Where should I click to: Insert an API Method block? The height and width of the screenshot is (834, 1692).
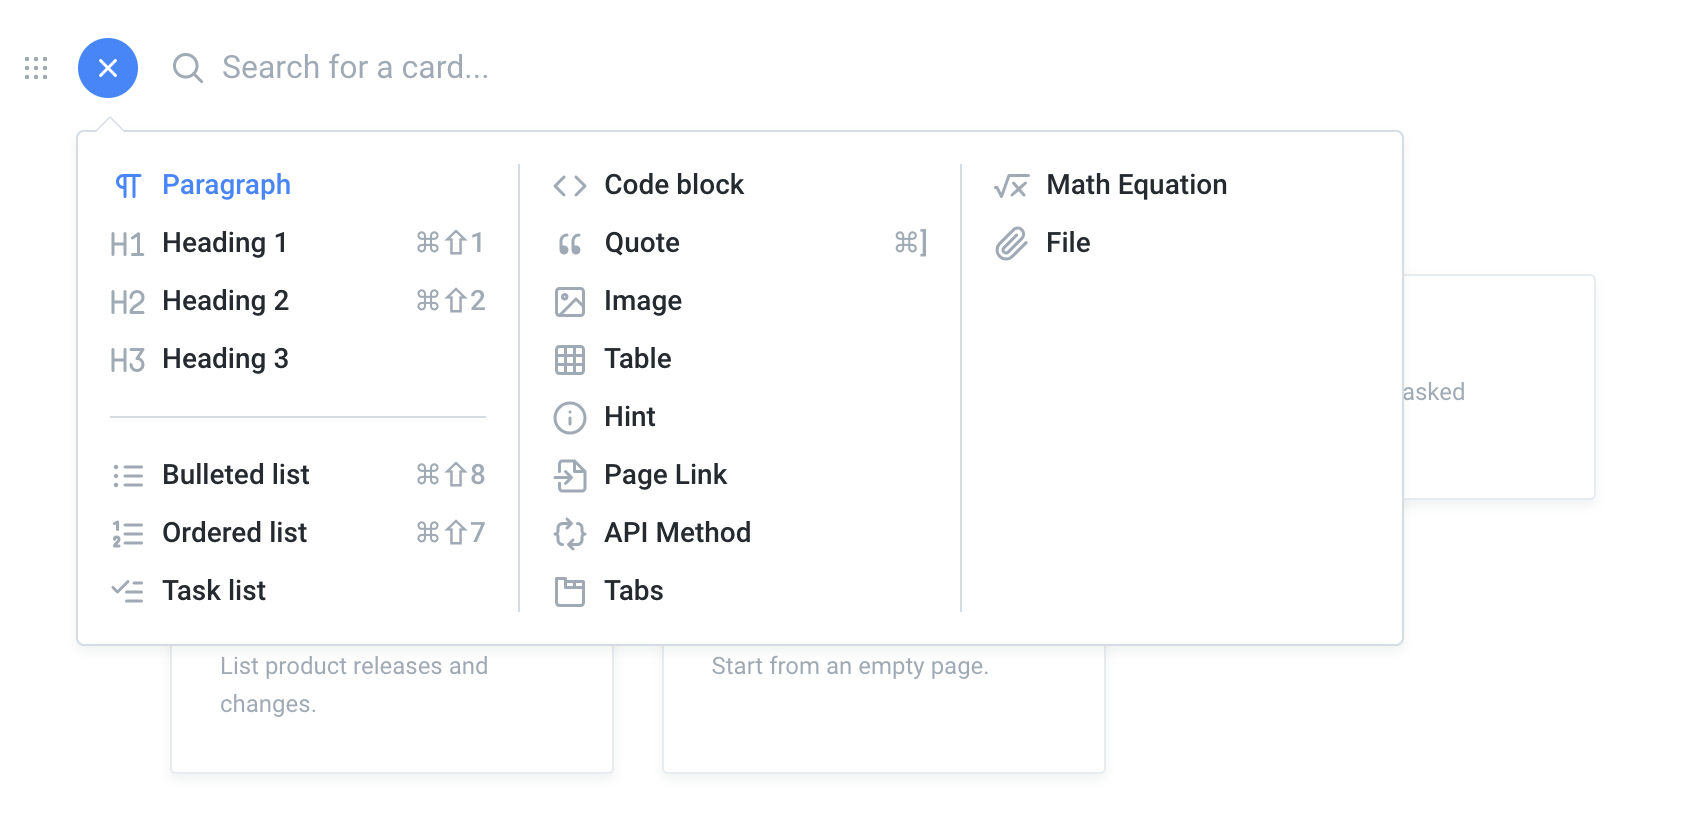click(x=677, y=533)
